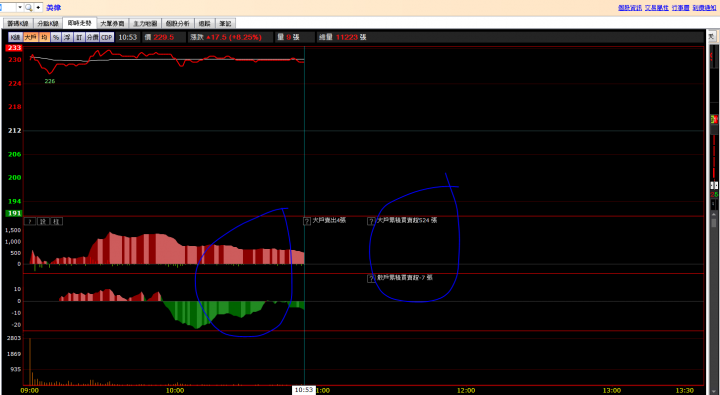Screen dimensions: 720x395
Task: Click the 10:53 time display in toolbar
Action: [x=128, y=37]
